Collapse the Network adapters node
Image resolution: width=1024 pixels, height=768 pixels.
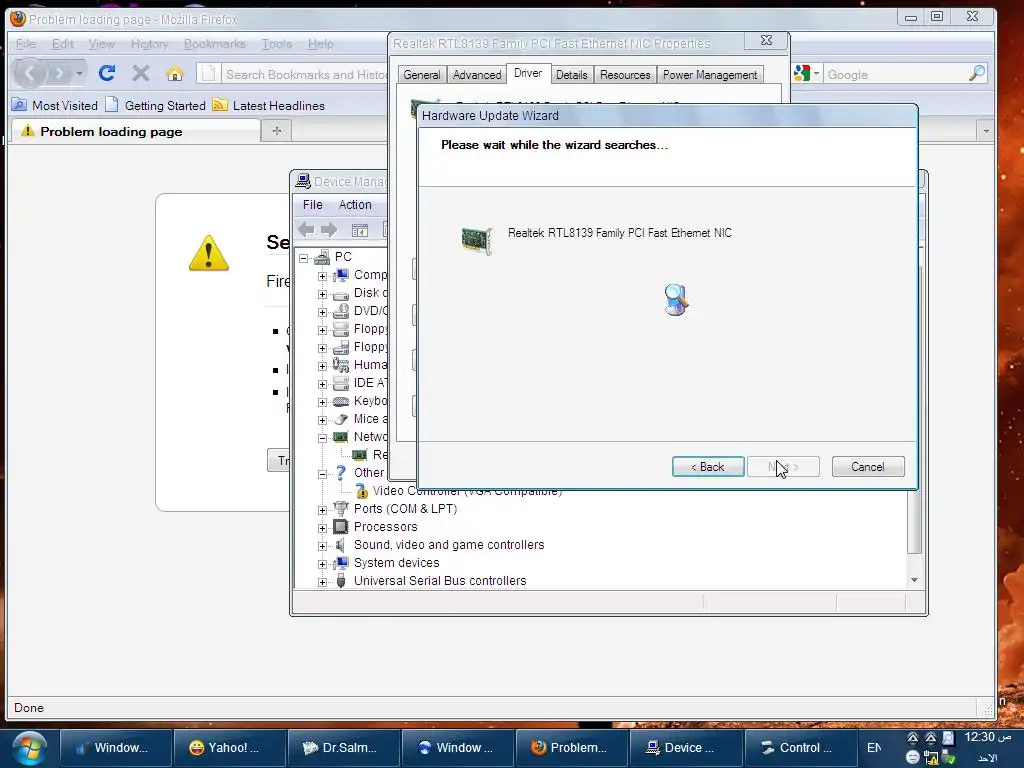pos(322,438)
